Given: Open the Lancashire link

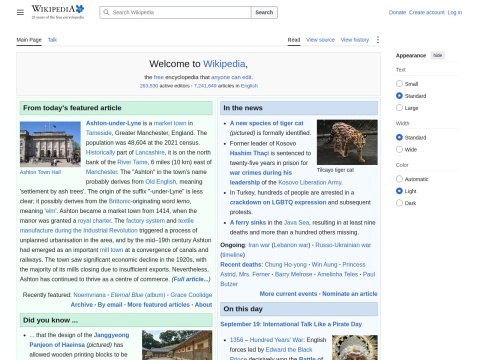Looking at the screenshot, I should click(150, 152).
